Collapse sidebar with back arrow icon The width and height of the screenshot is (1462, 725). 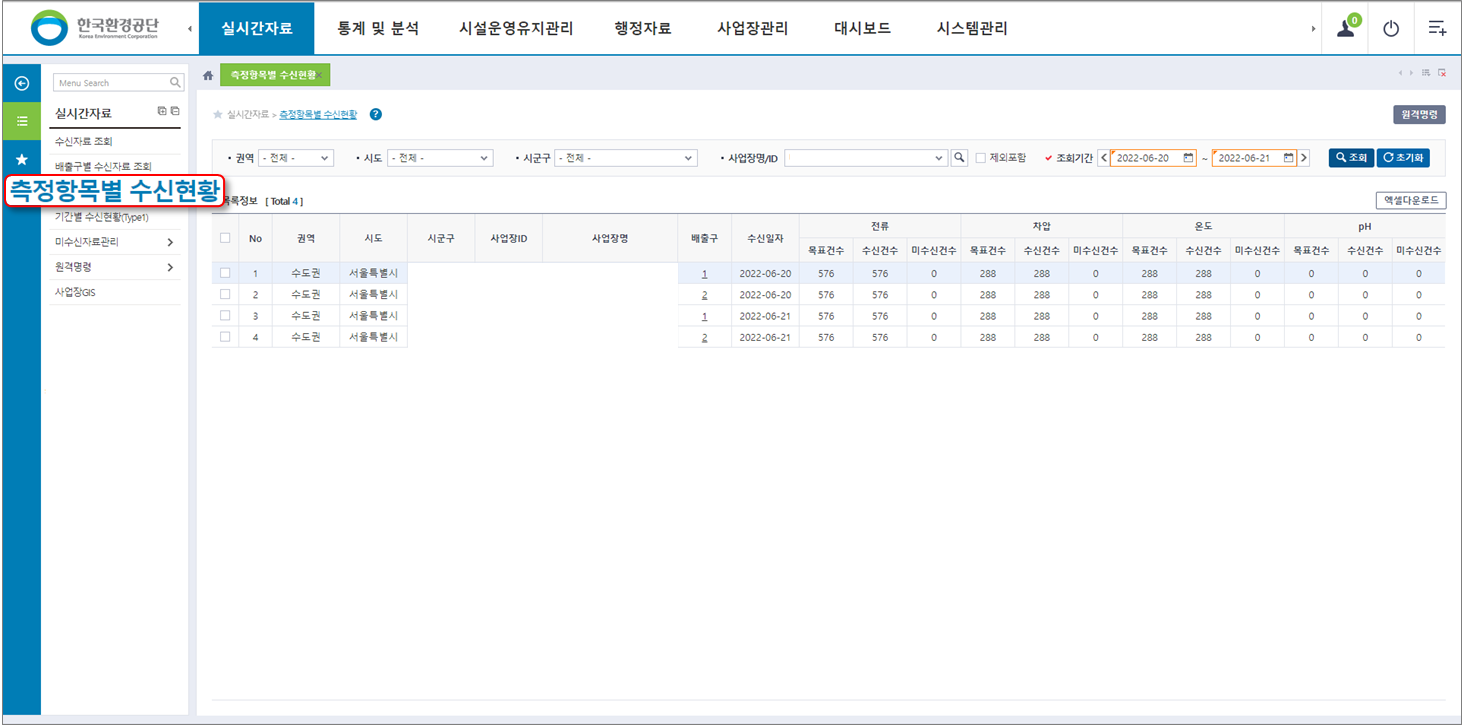click(21, 83)
